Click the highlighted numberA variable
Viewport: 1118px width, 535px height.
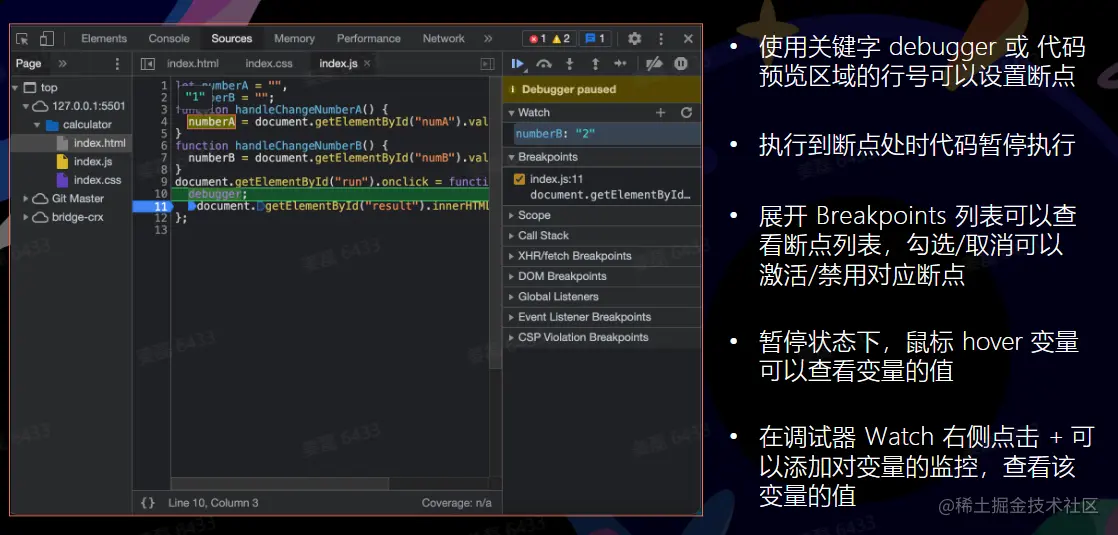(211, 122)
